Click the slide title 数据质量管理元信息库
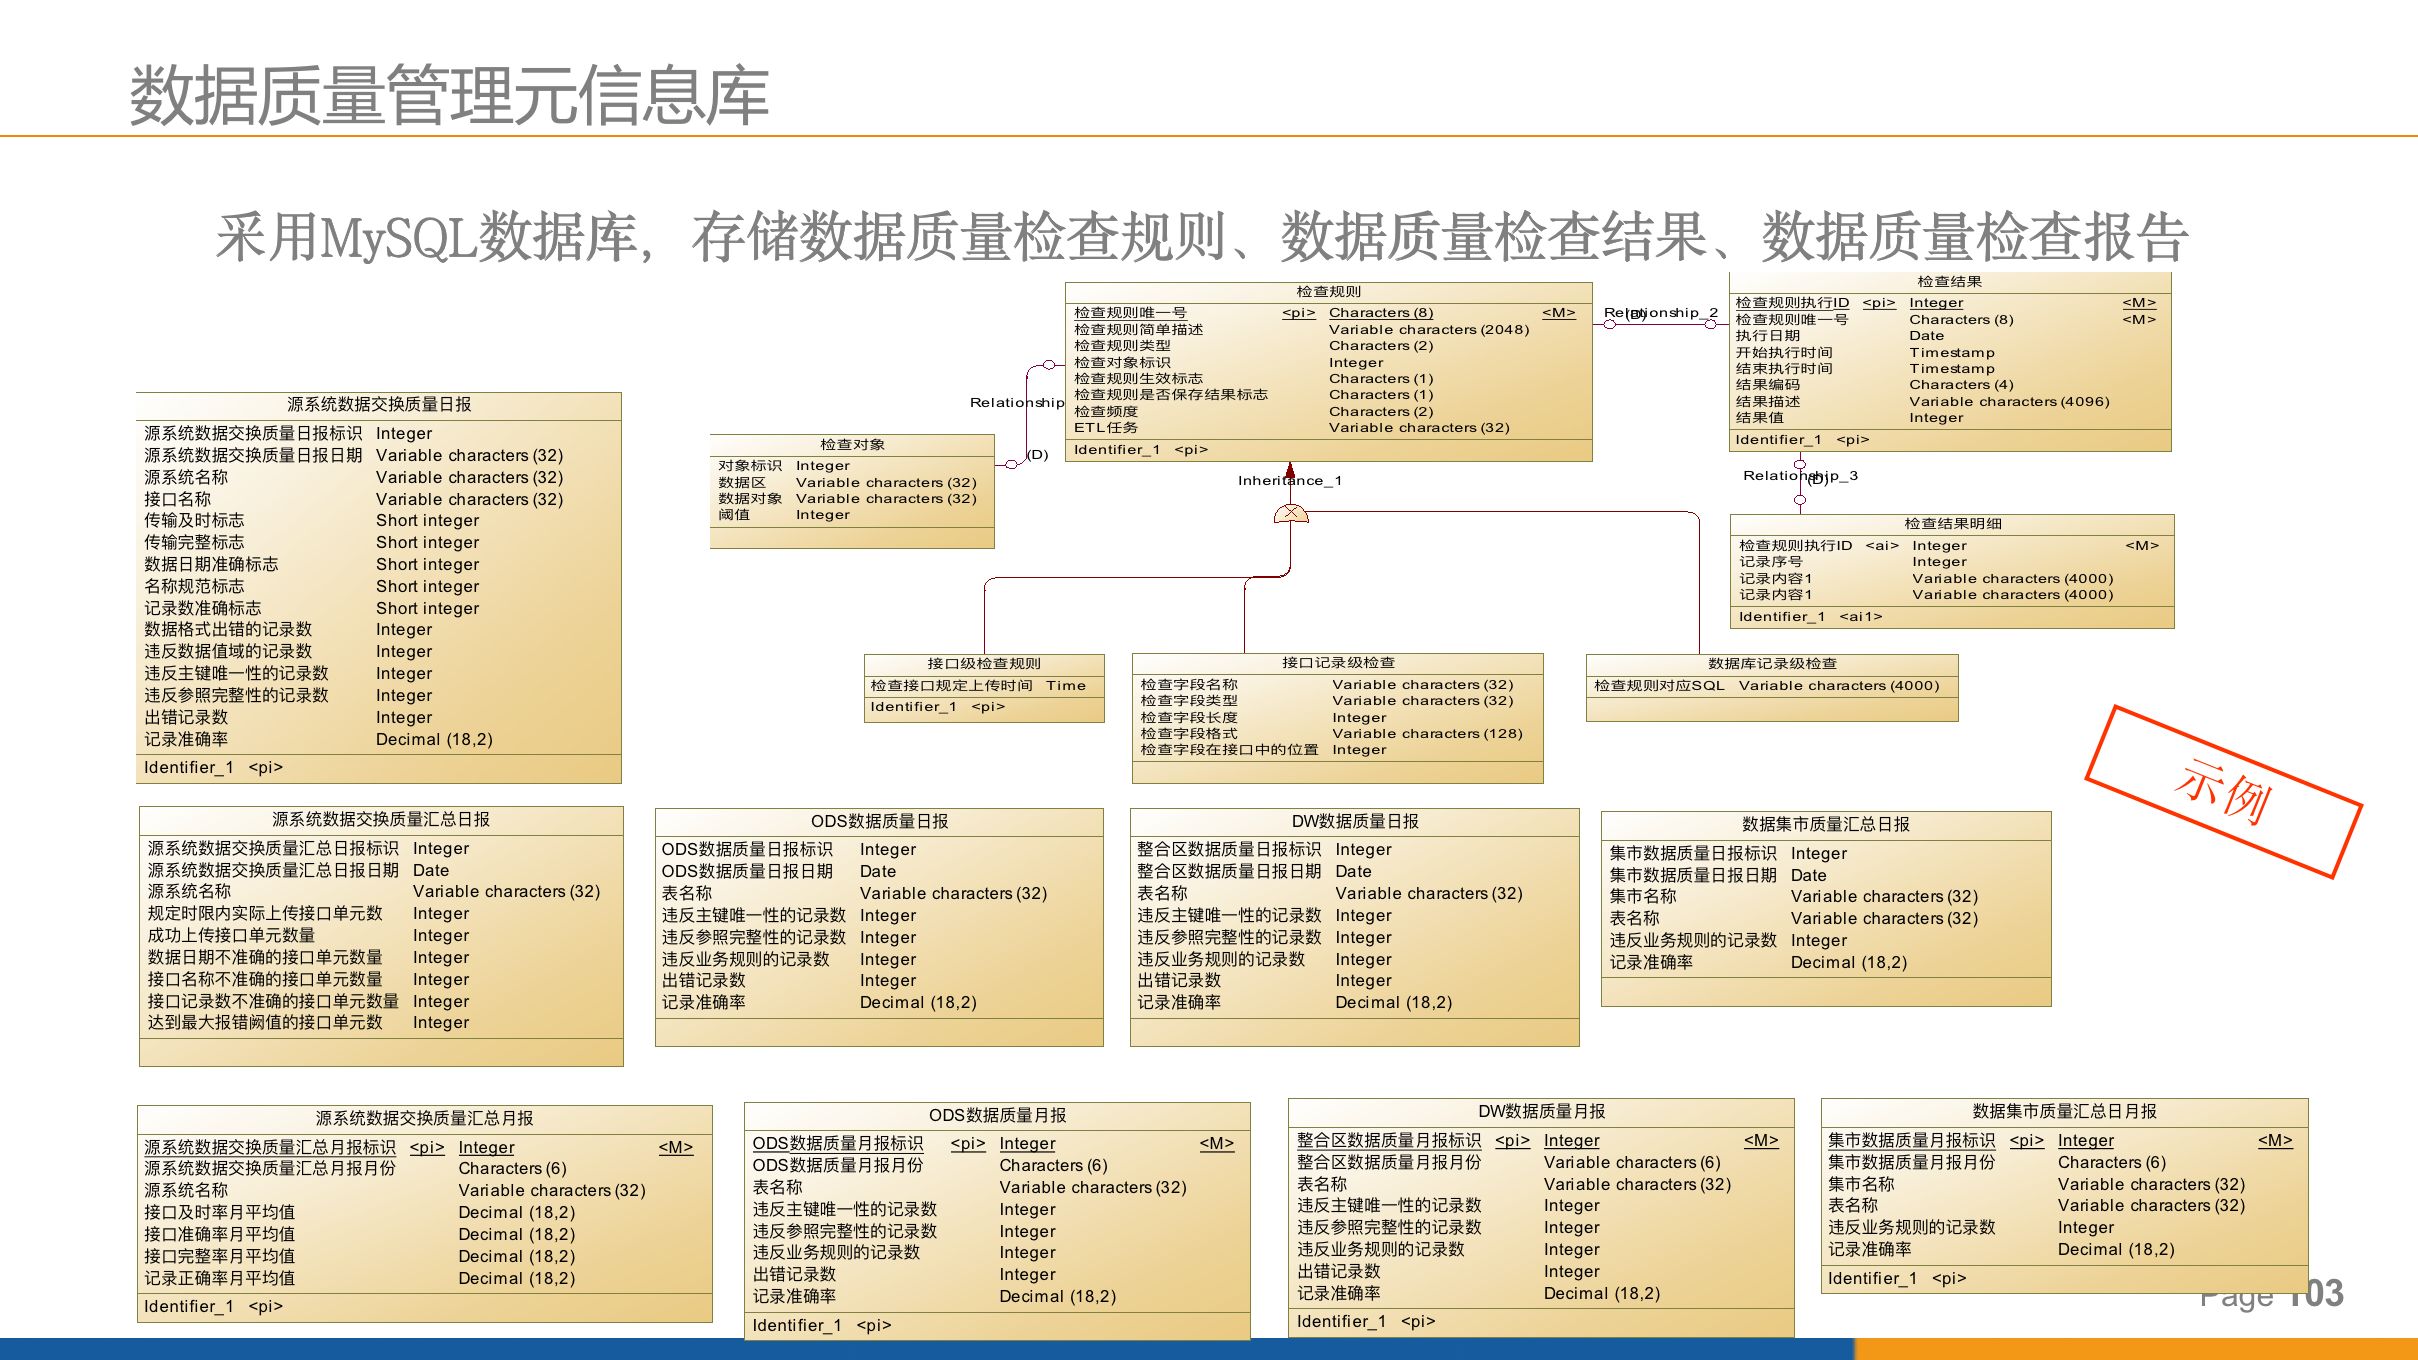Viewport: 2418px width, 1360px height. point(449,96)
